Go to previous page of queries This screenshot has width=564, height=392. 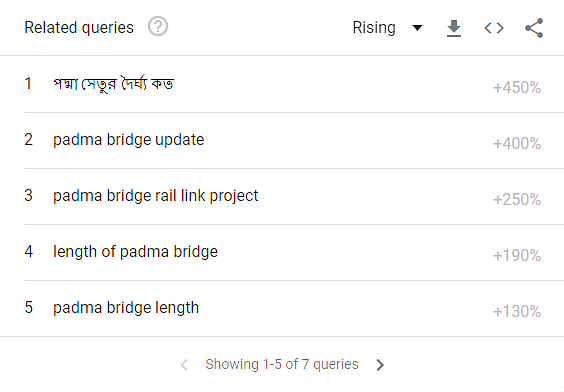coord(184,365)
